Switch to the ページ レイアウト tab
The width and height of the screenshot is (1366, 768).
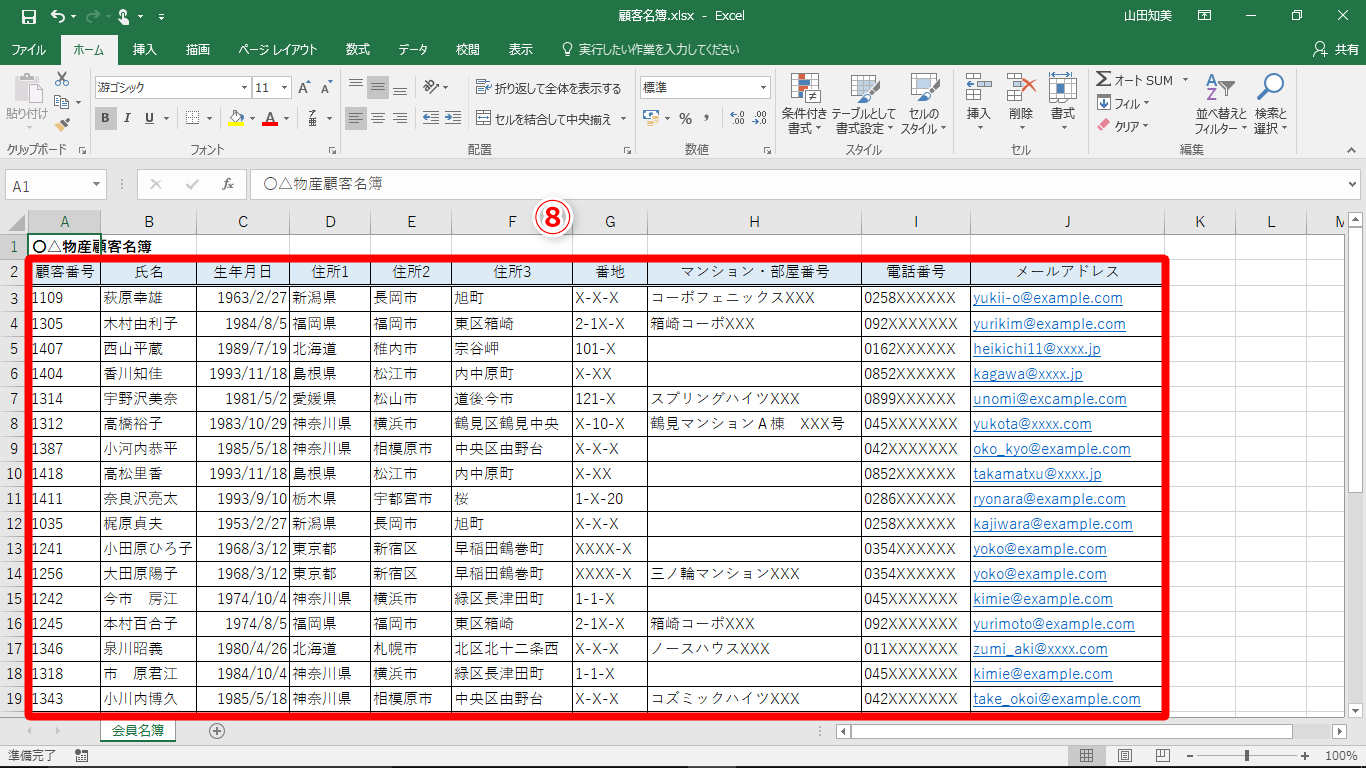(x=278, y=49)
